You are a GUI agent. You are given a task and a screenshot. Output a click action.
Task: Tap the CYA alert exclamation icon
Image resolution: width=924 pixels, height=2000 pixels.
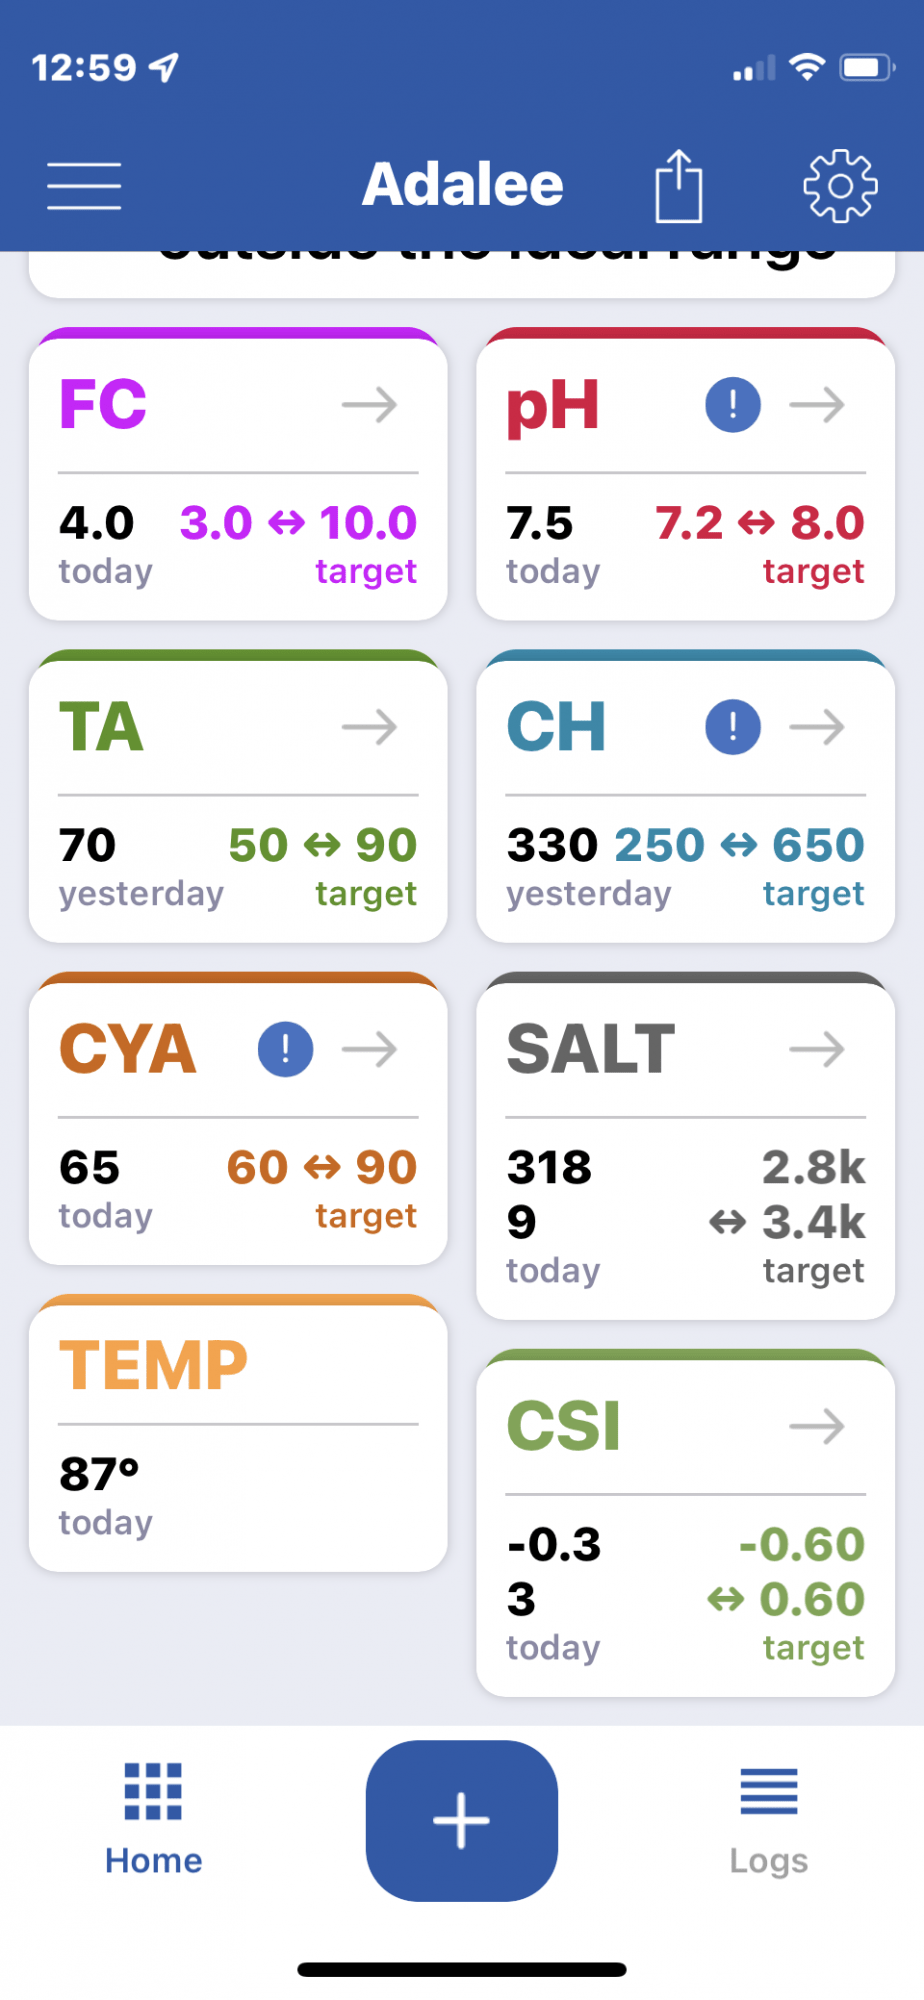286,1049
